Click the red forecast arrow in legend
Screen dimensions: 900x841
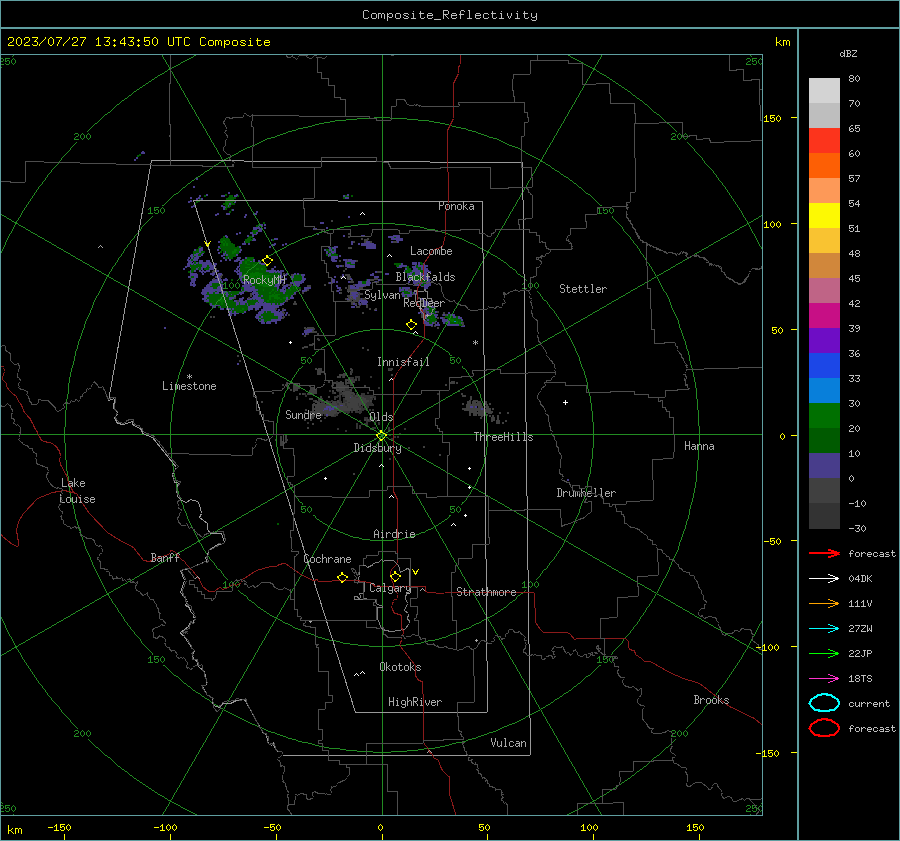tap(824, 553)
